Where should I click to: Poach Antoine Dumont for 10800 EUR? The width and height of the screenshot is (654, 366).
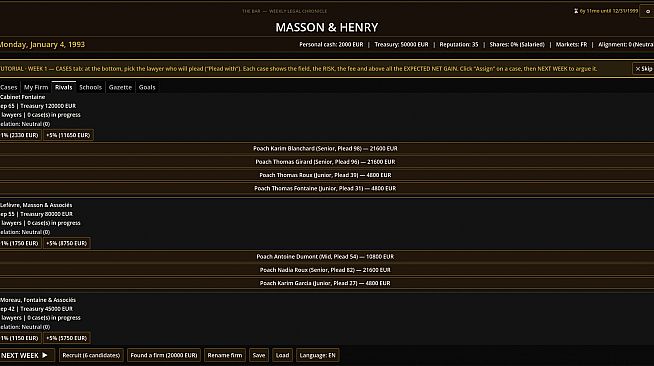click(x=327, y=256)
